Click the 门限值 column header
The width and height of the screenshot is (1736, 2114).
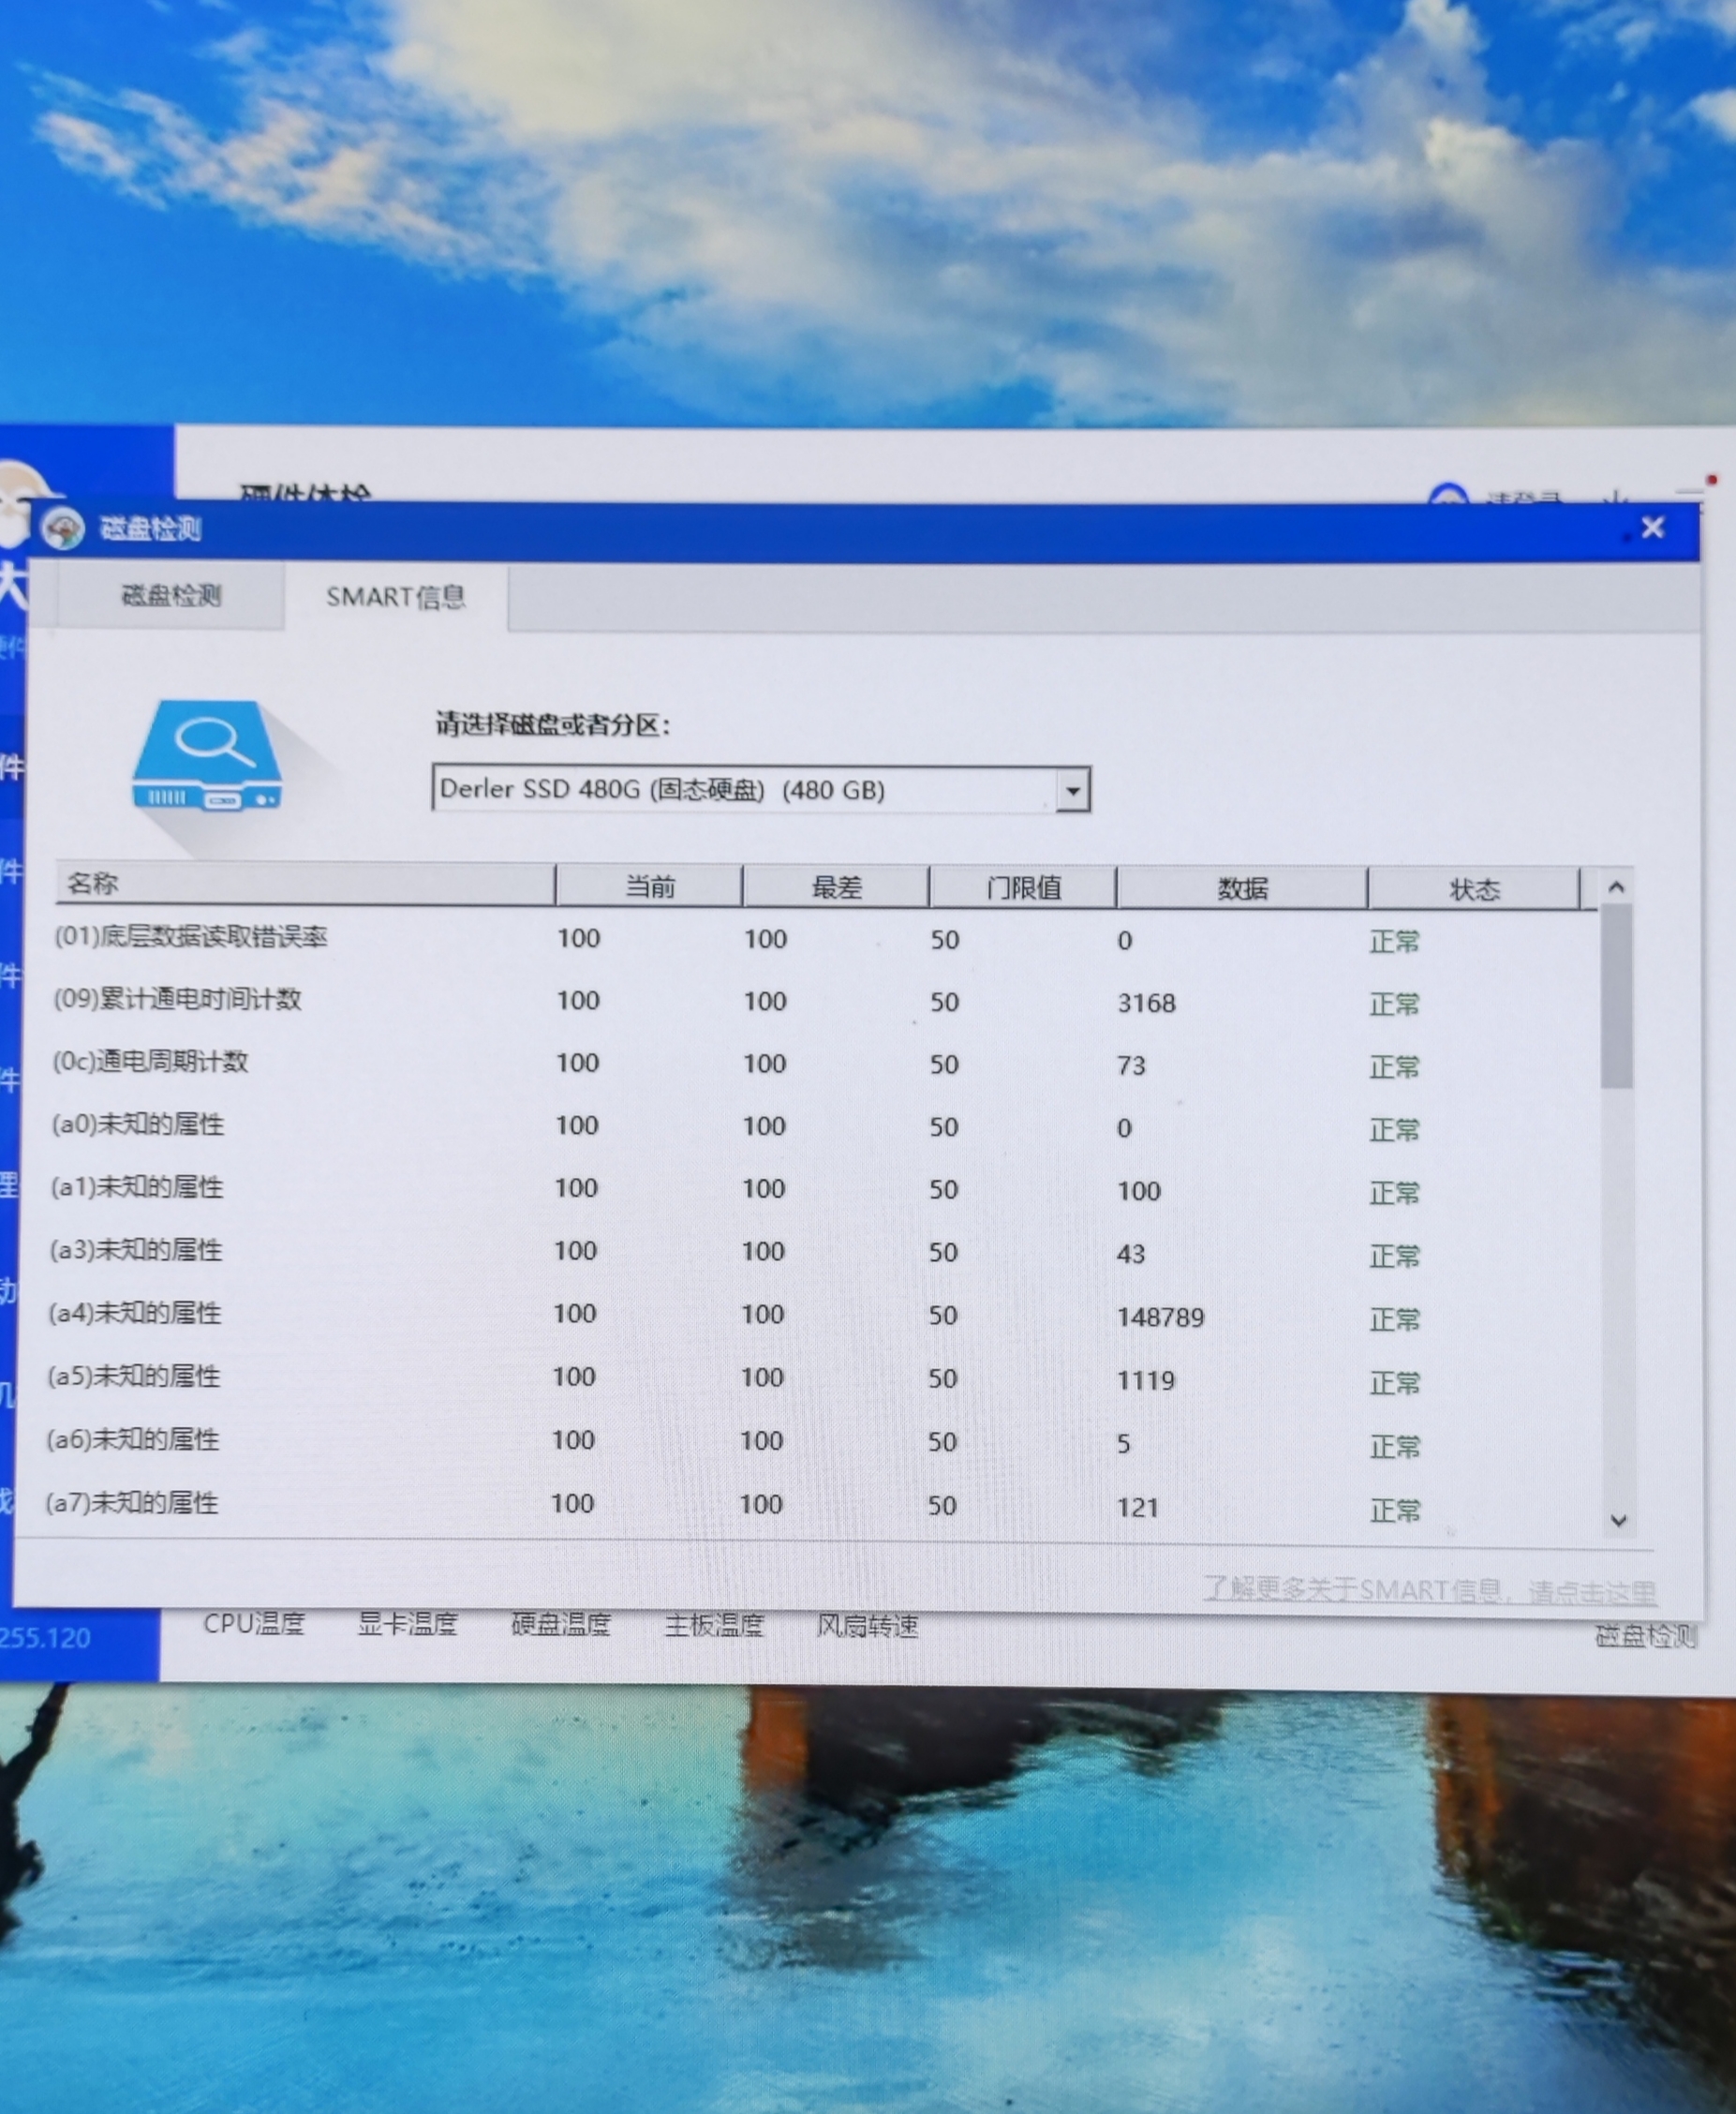pyautogui.click(x=1023, y=888)
